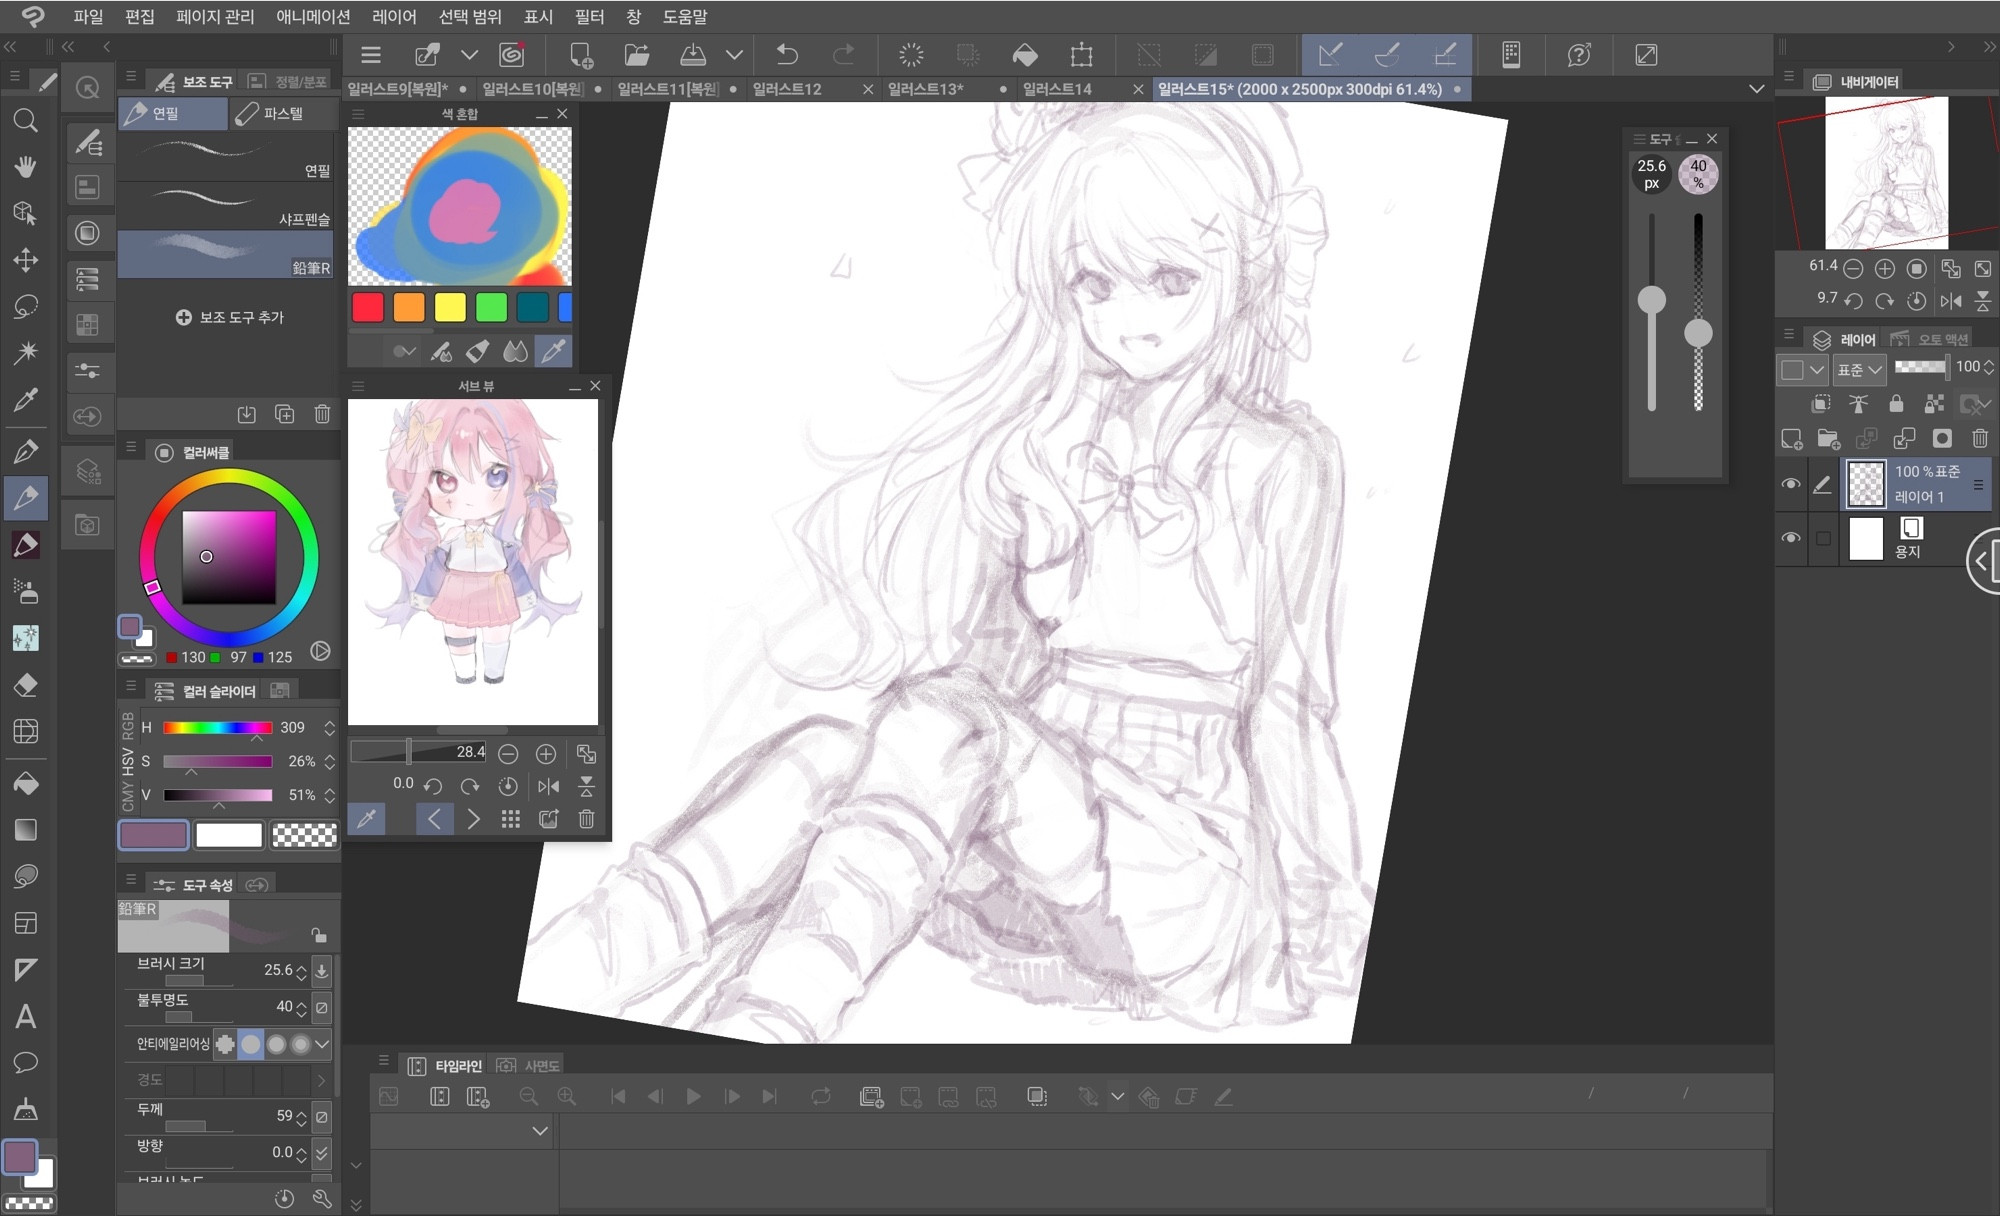Zoom in Sub View with plus icon
This screenshot has width=2000, height=1216.
click(546, 754)
